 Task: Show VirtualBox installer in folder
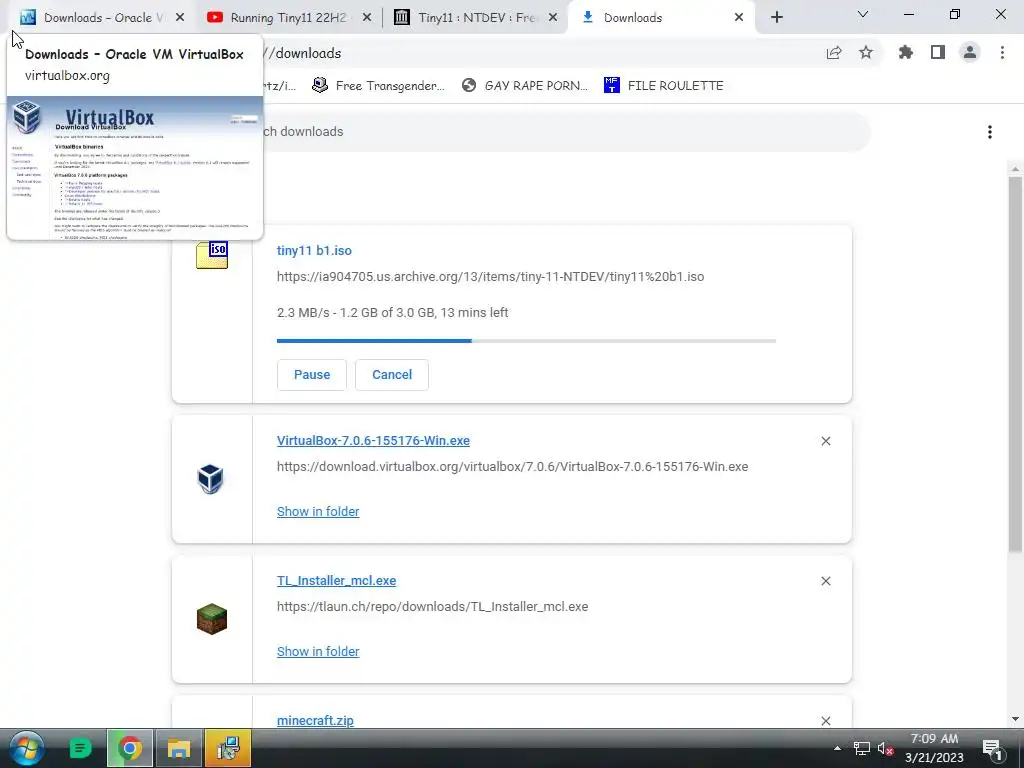pos(318,511)
